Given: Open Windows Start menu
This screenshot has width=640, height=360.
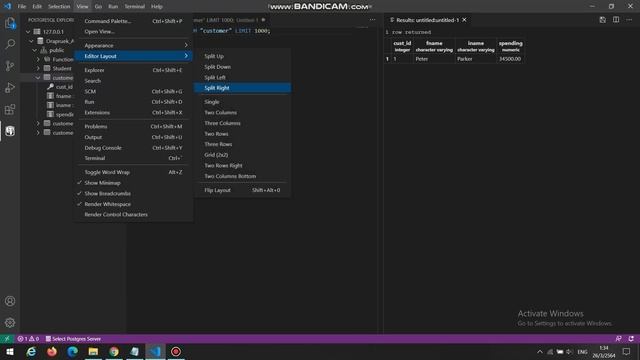Looking at the screenshot, I should pyautogui.click(x=10, y=351).
